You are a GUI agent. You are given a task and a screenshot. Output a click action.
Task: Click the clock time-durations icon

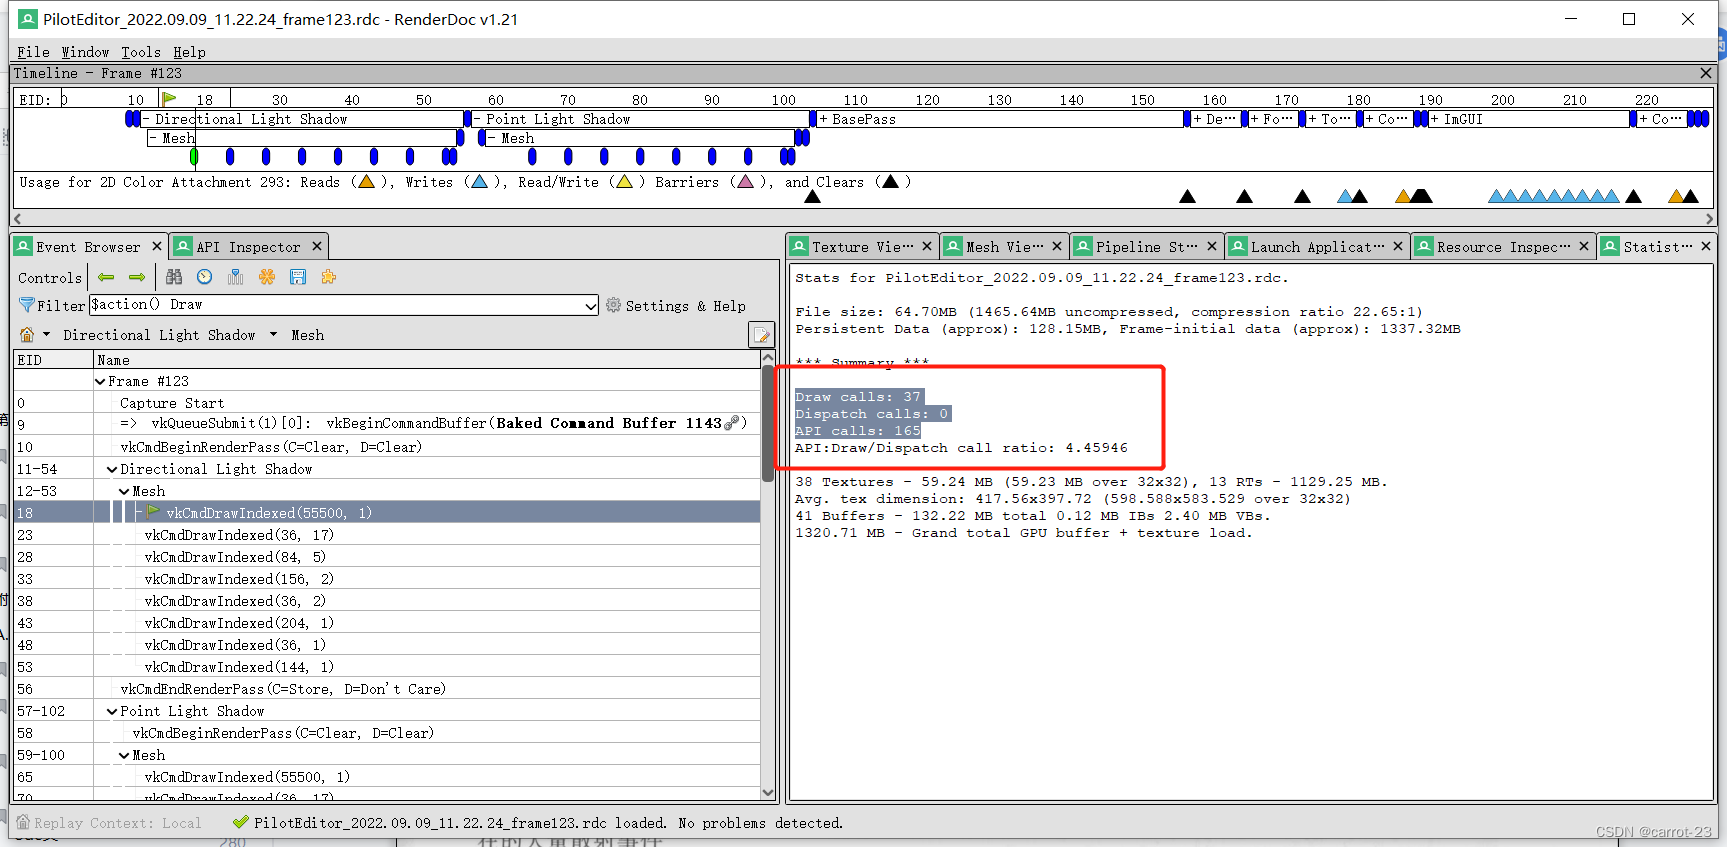205,277
